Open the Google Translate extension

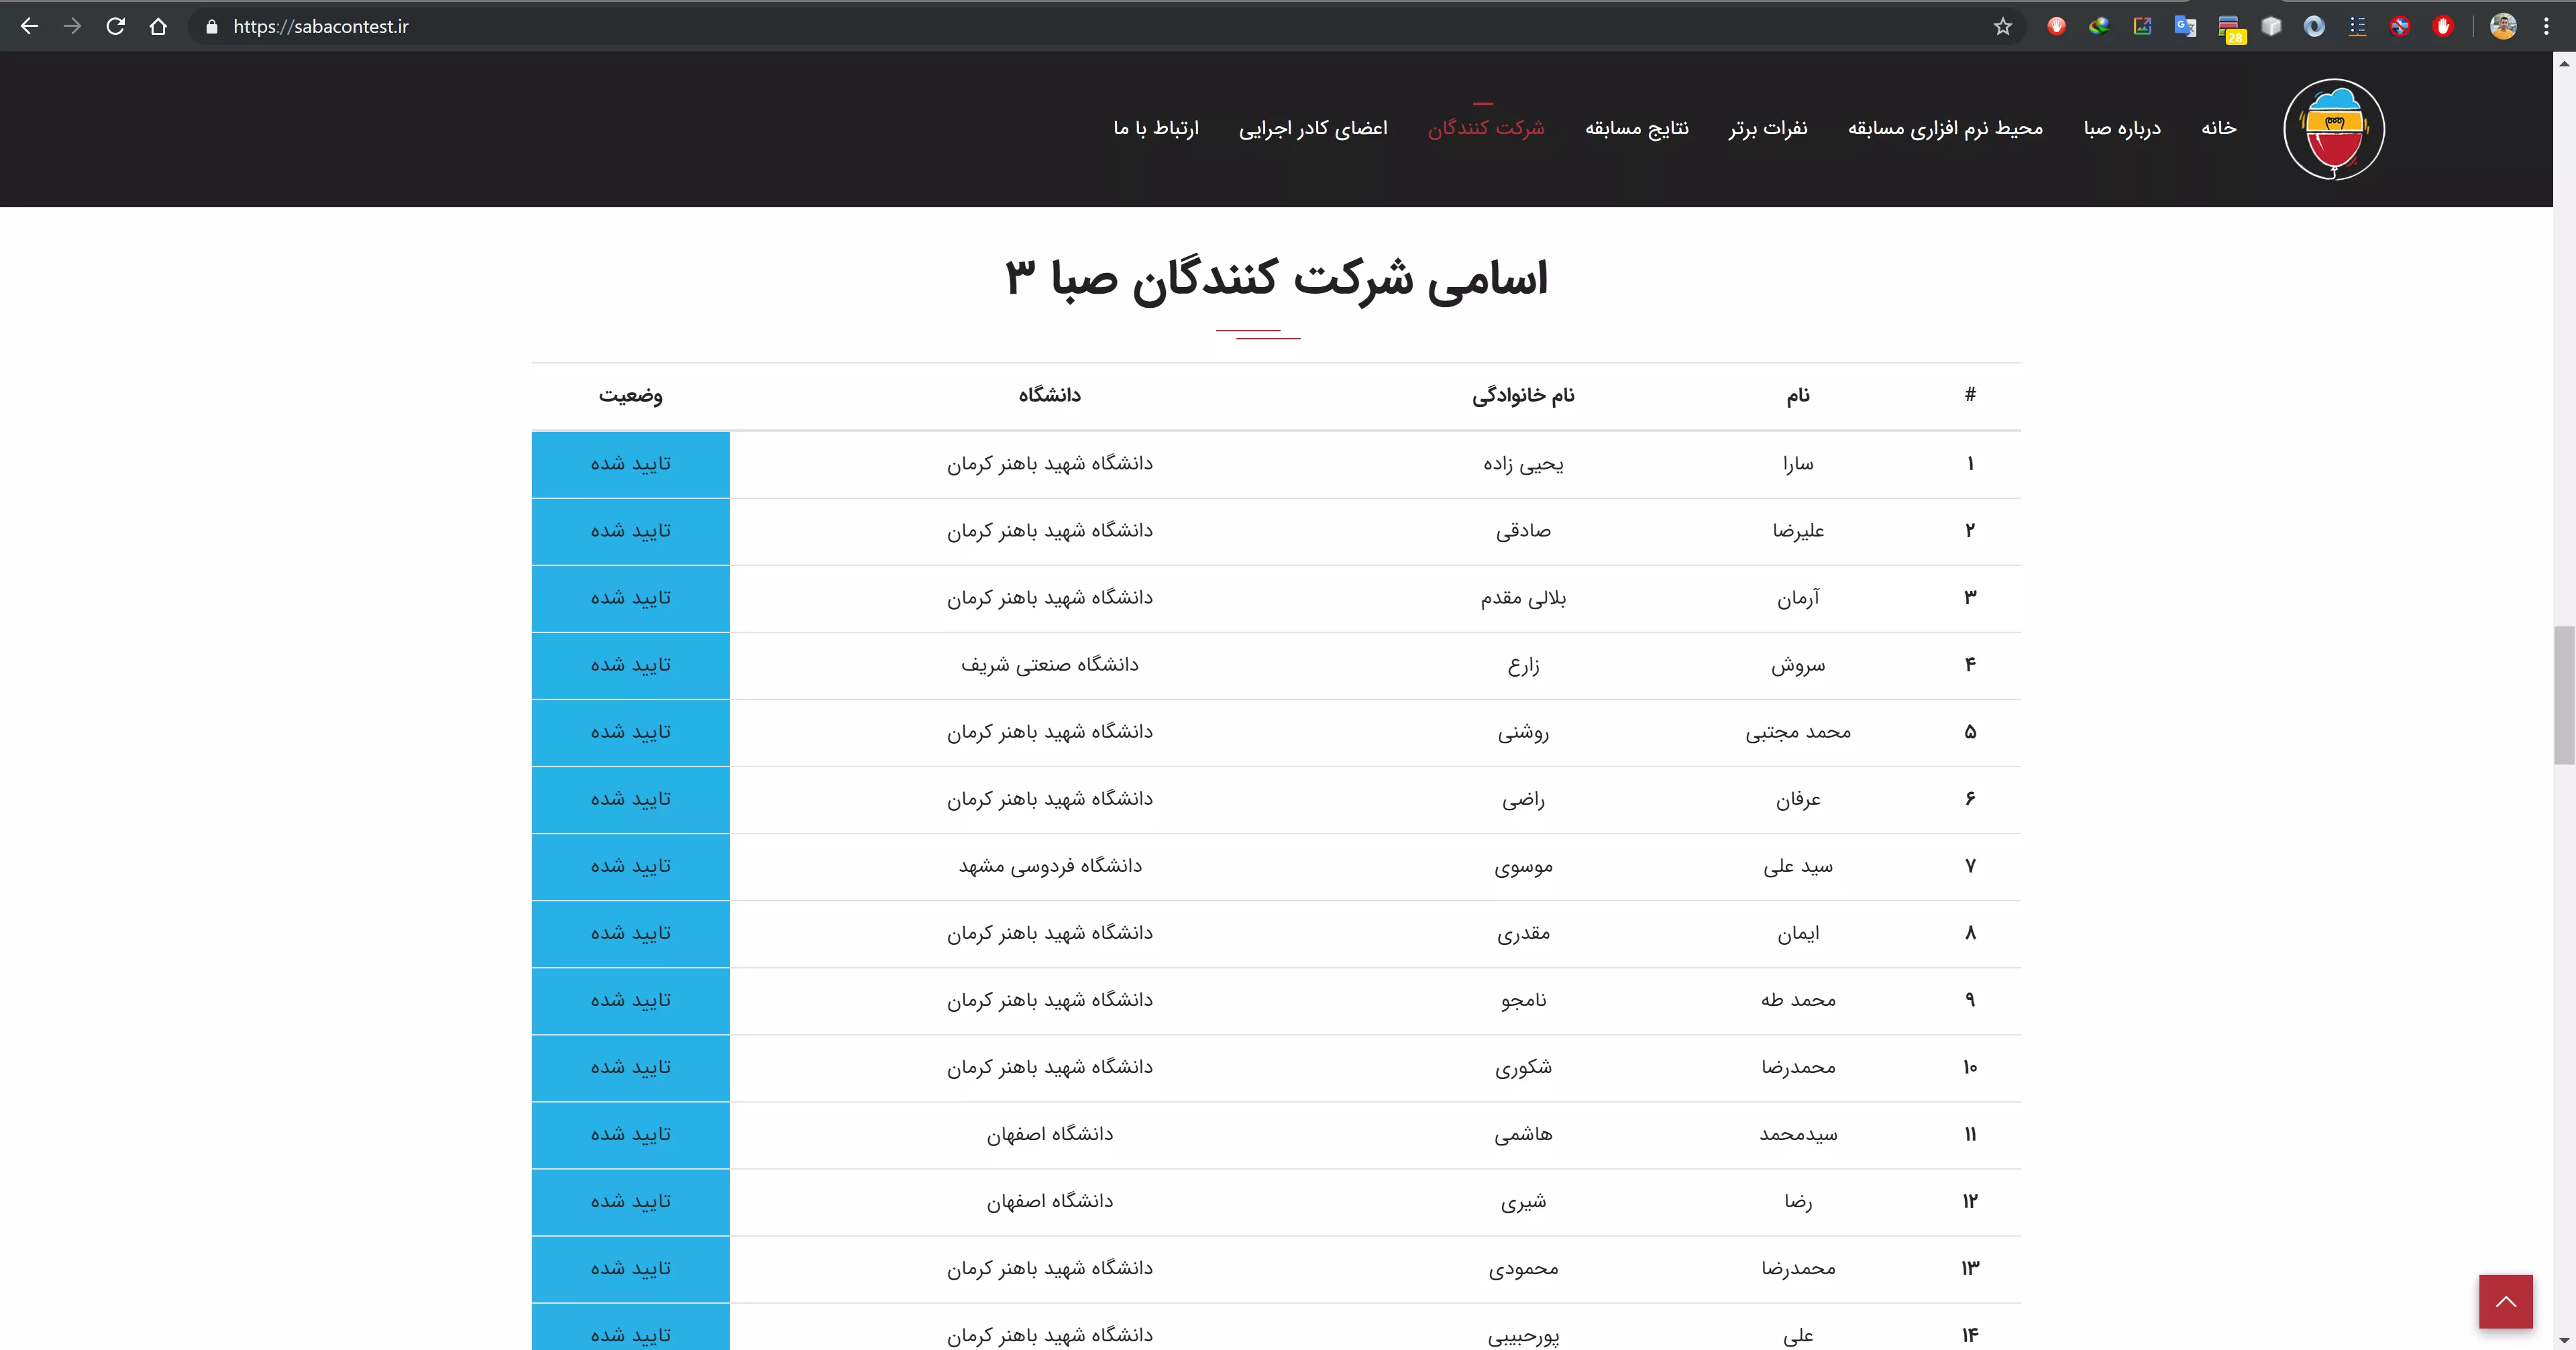[x=2185, y=26]
